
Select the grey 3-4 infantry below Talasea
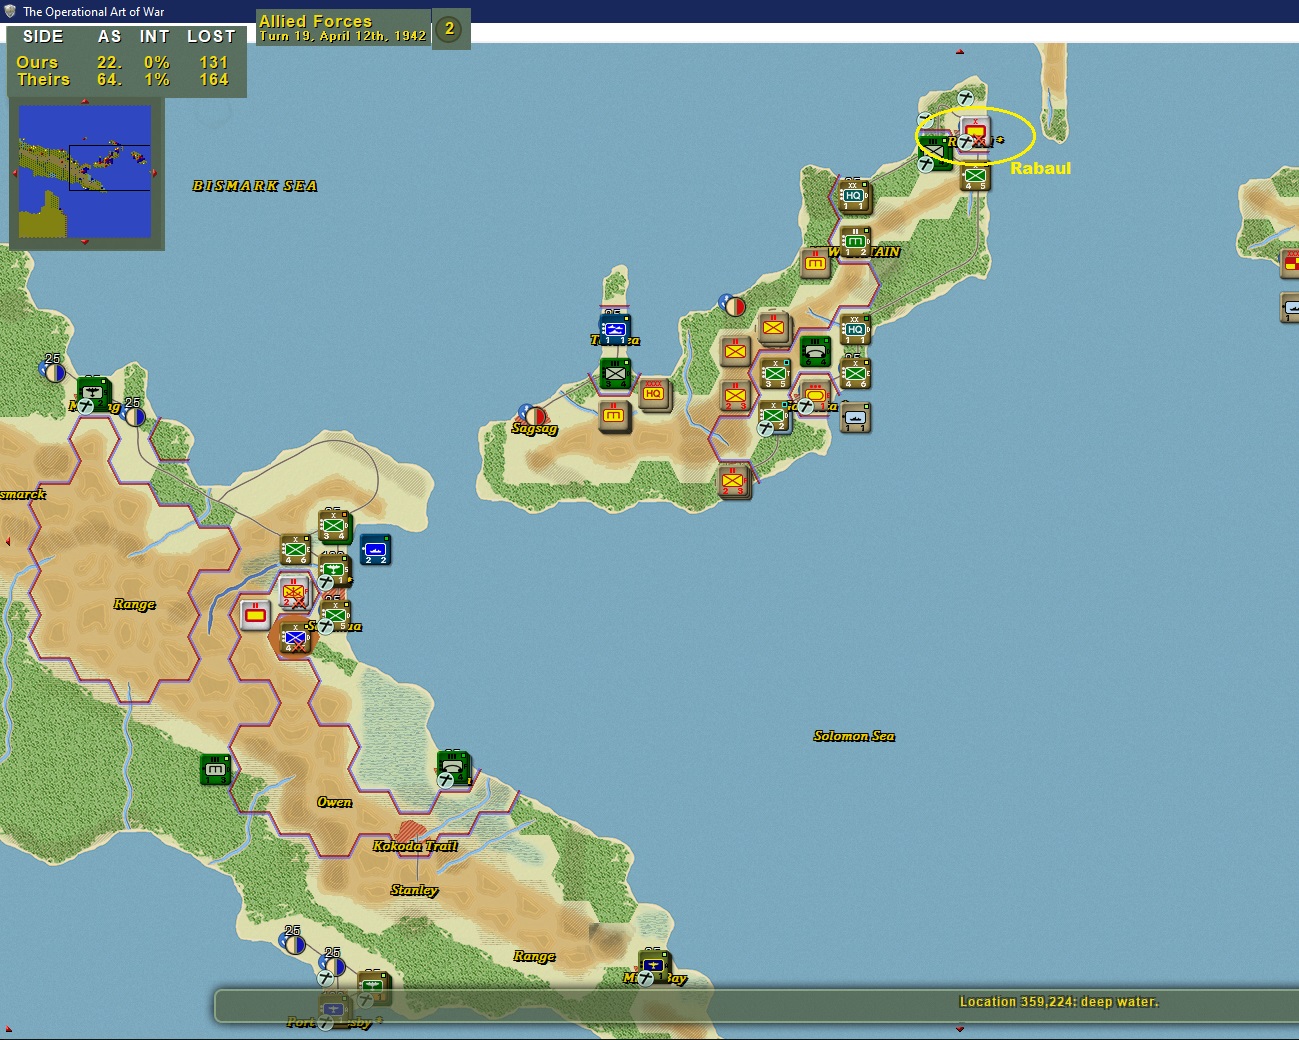coord(615,374)
